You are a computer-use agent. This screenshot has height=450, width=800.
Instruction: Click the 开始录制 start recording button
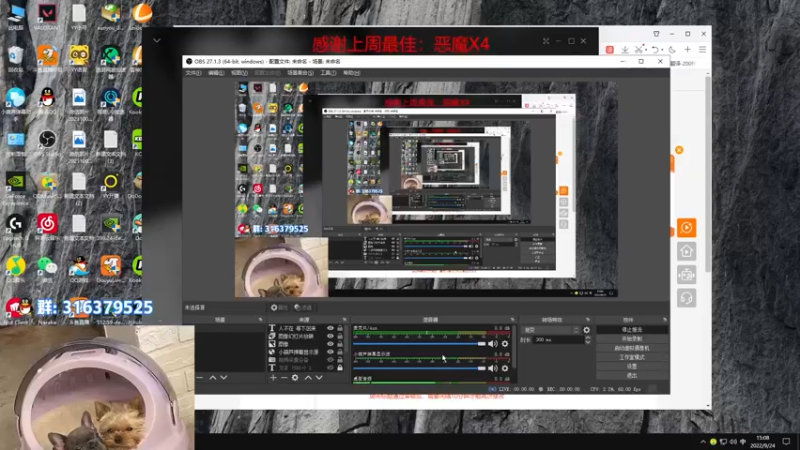[x=632, y=339]
